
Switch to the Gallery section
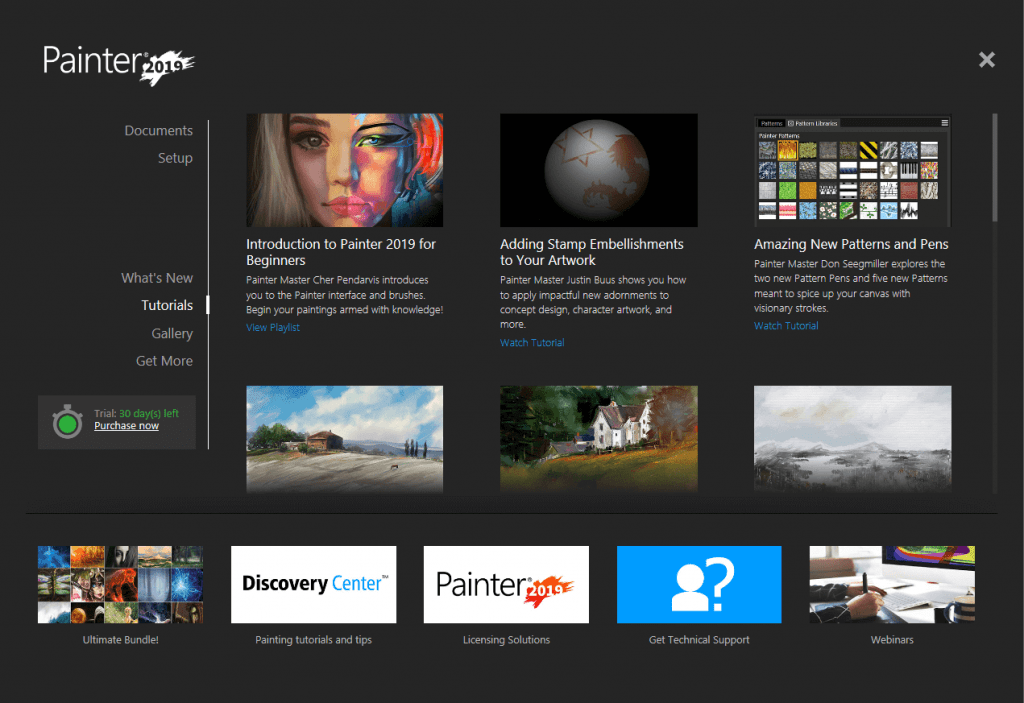[172, 333]
